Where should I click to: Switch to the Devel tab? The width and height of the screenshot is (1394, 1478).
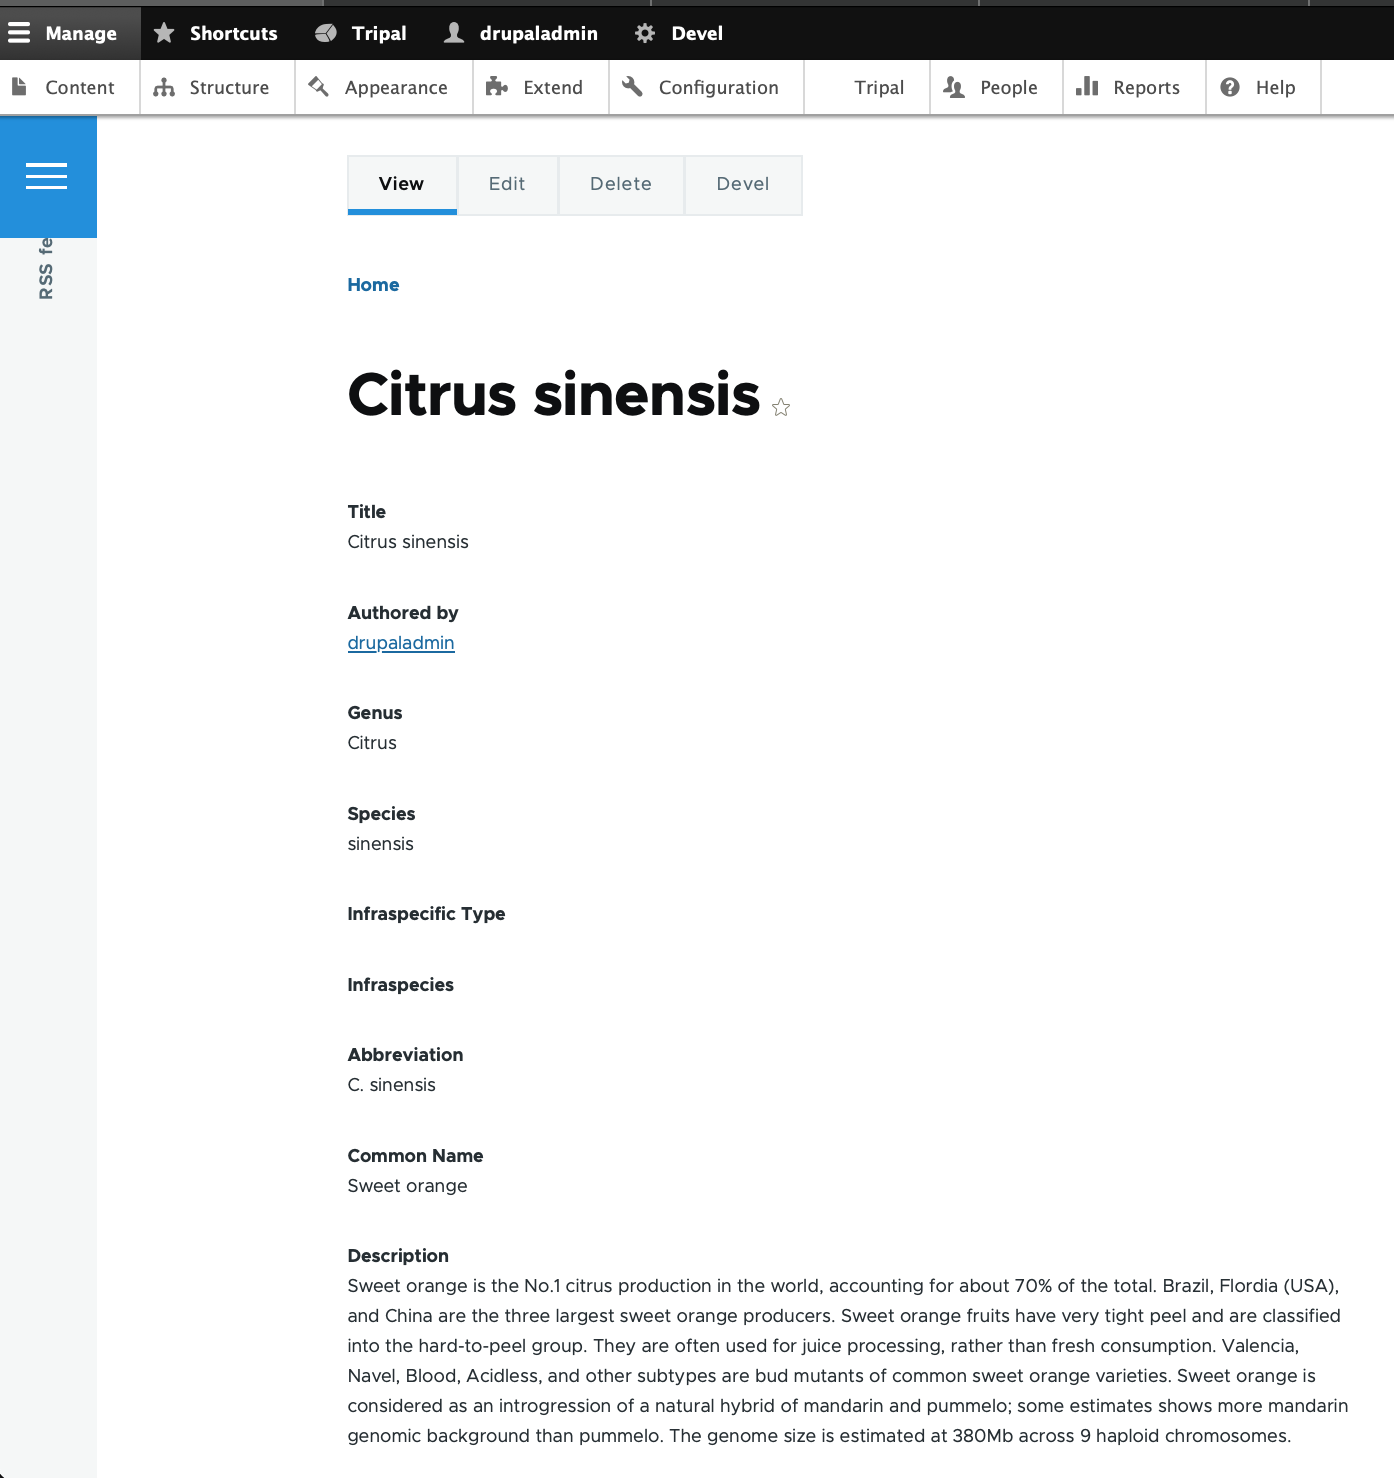(743, 184)
